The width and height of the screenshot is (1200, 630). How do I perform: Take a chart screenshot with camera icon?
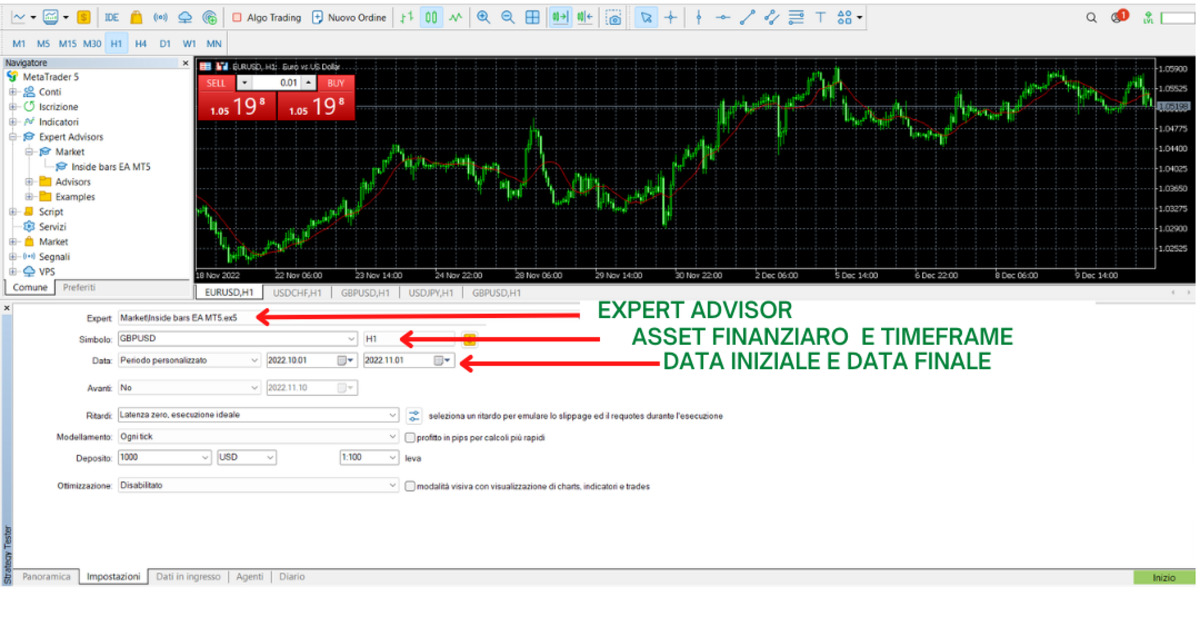tap(614, 17)
